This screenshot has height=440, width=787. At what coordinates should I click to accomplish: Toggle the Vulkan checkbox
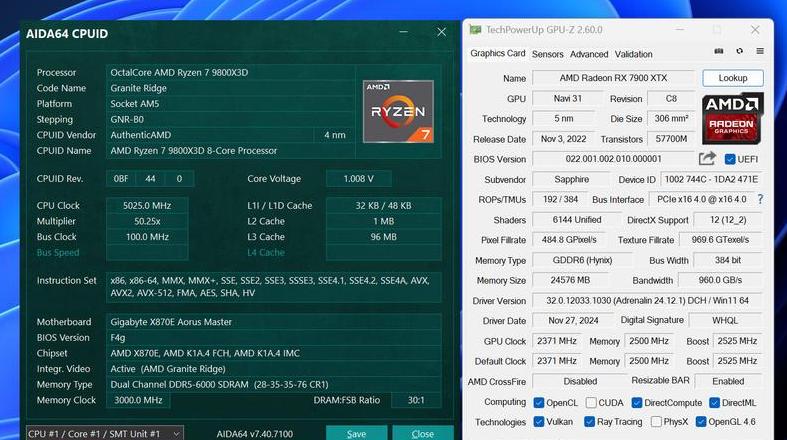tap(539, 421)
